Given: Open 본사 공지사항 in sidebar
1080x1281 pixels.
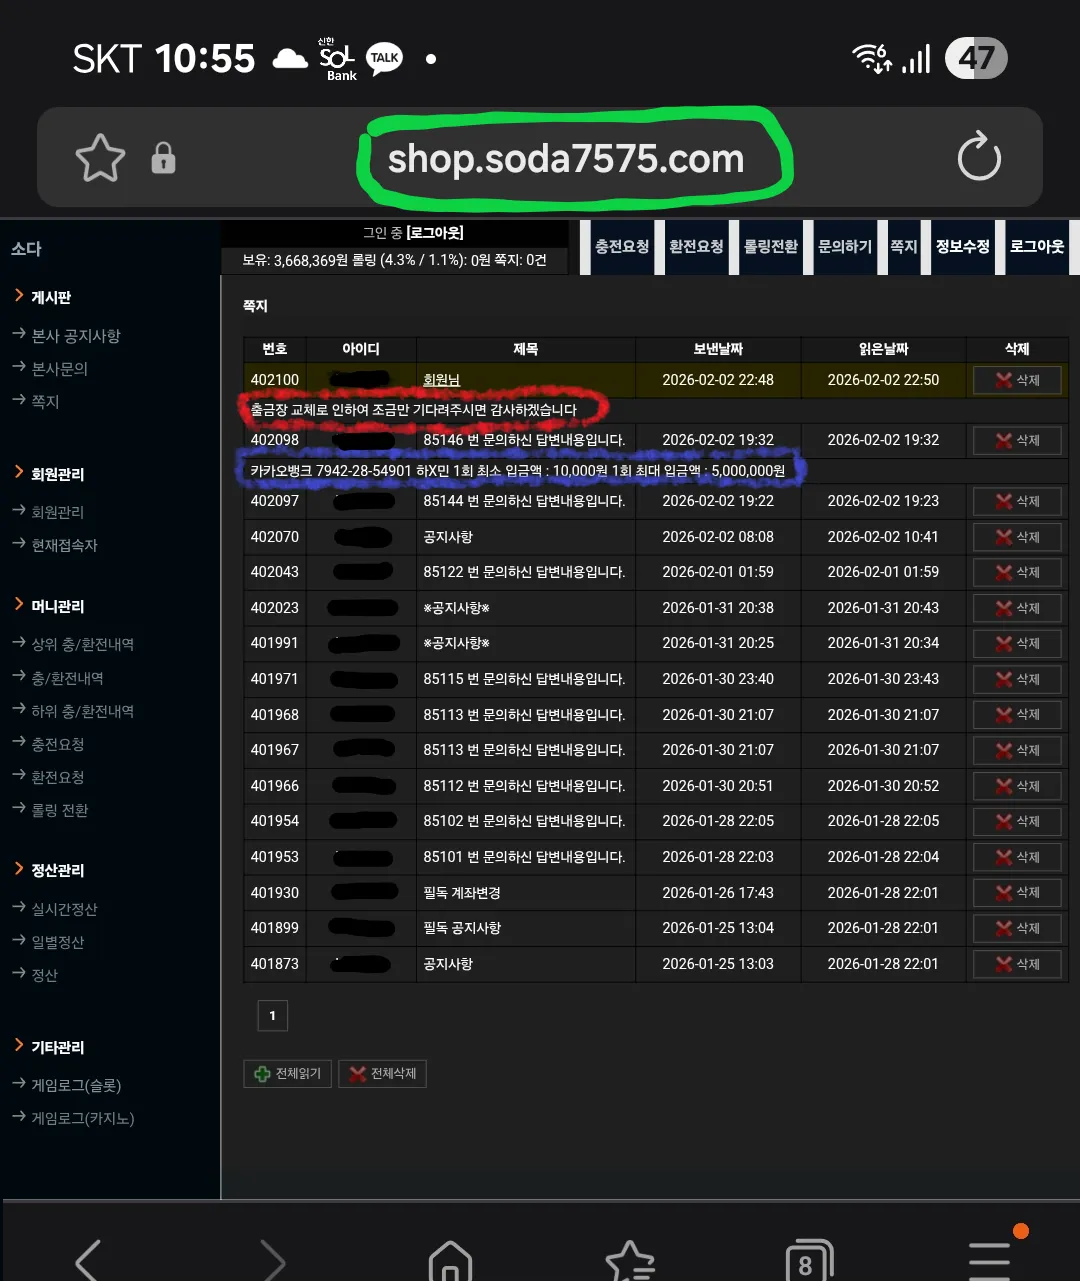Looking at the screenshot, I should pyautogui.click(x=75, y=336).
